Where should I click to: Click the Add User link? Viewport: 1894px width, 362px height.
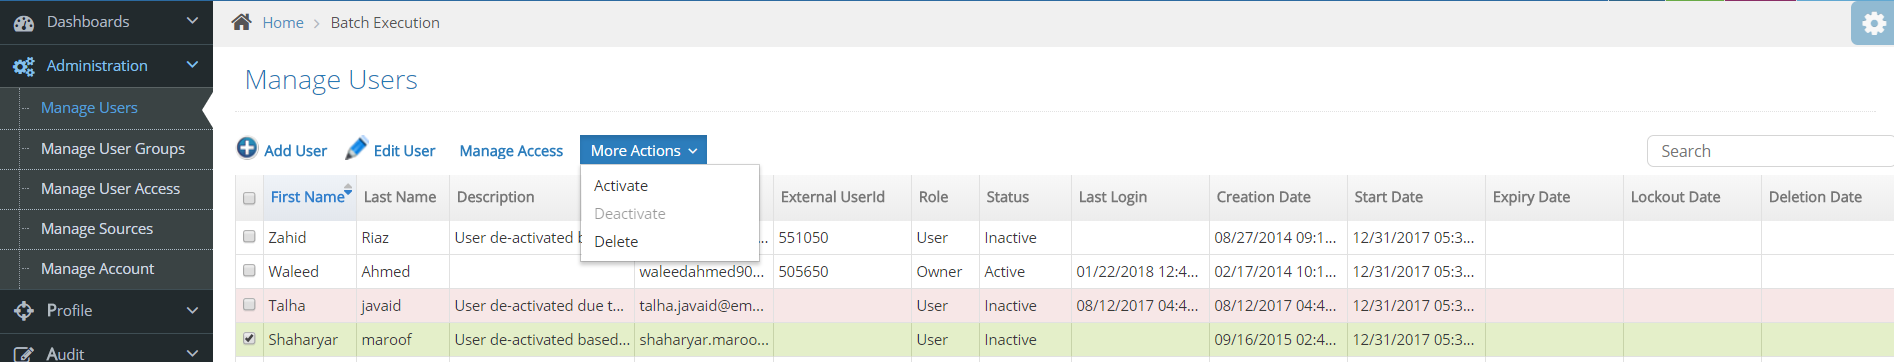(x=295, y=151)
